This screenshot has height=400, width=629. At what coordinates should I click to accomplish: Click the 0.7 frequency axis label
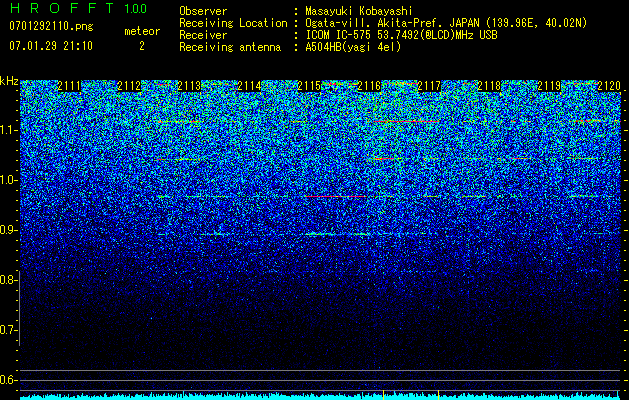pyautogui.click(x=6, y=330)
